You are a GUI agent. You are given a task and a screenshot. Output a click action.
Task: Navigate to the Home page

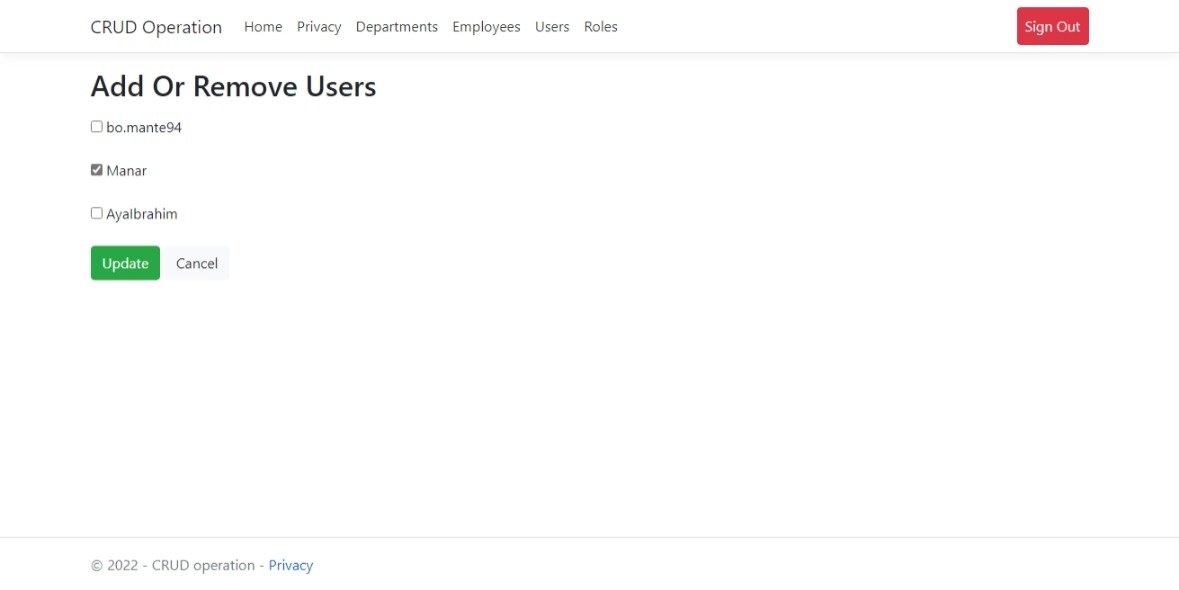click(x=263, y=27)
